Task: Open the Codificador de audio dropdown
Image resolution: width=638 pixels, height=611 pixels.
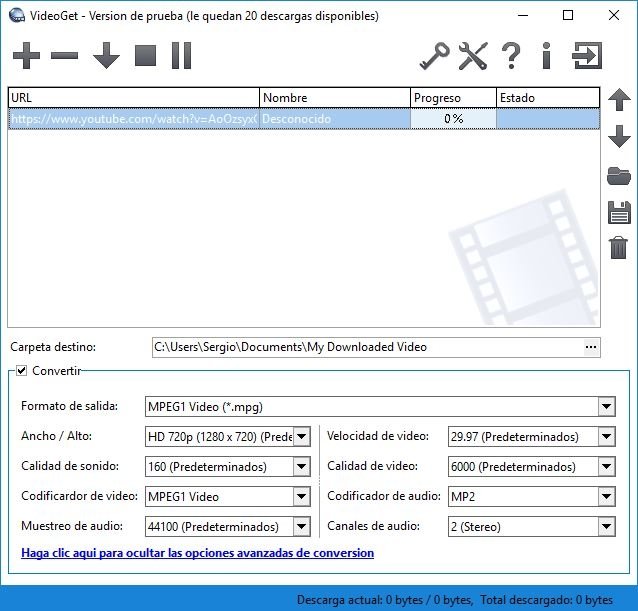Action: [606, 496]
